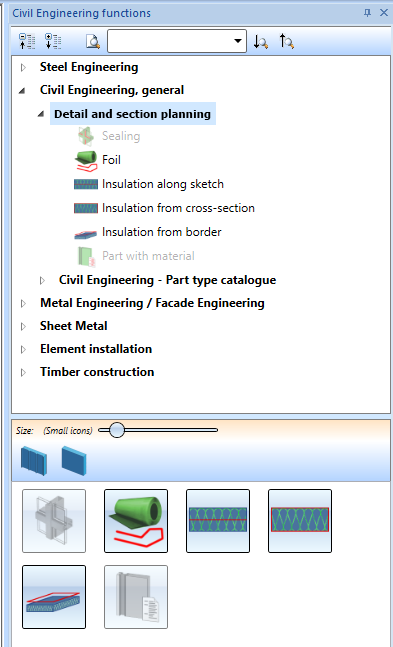Click the icon size slider handle
This screenshot has height=647, width=393.
(117, 430)
